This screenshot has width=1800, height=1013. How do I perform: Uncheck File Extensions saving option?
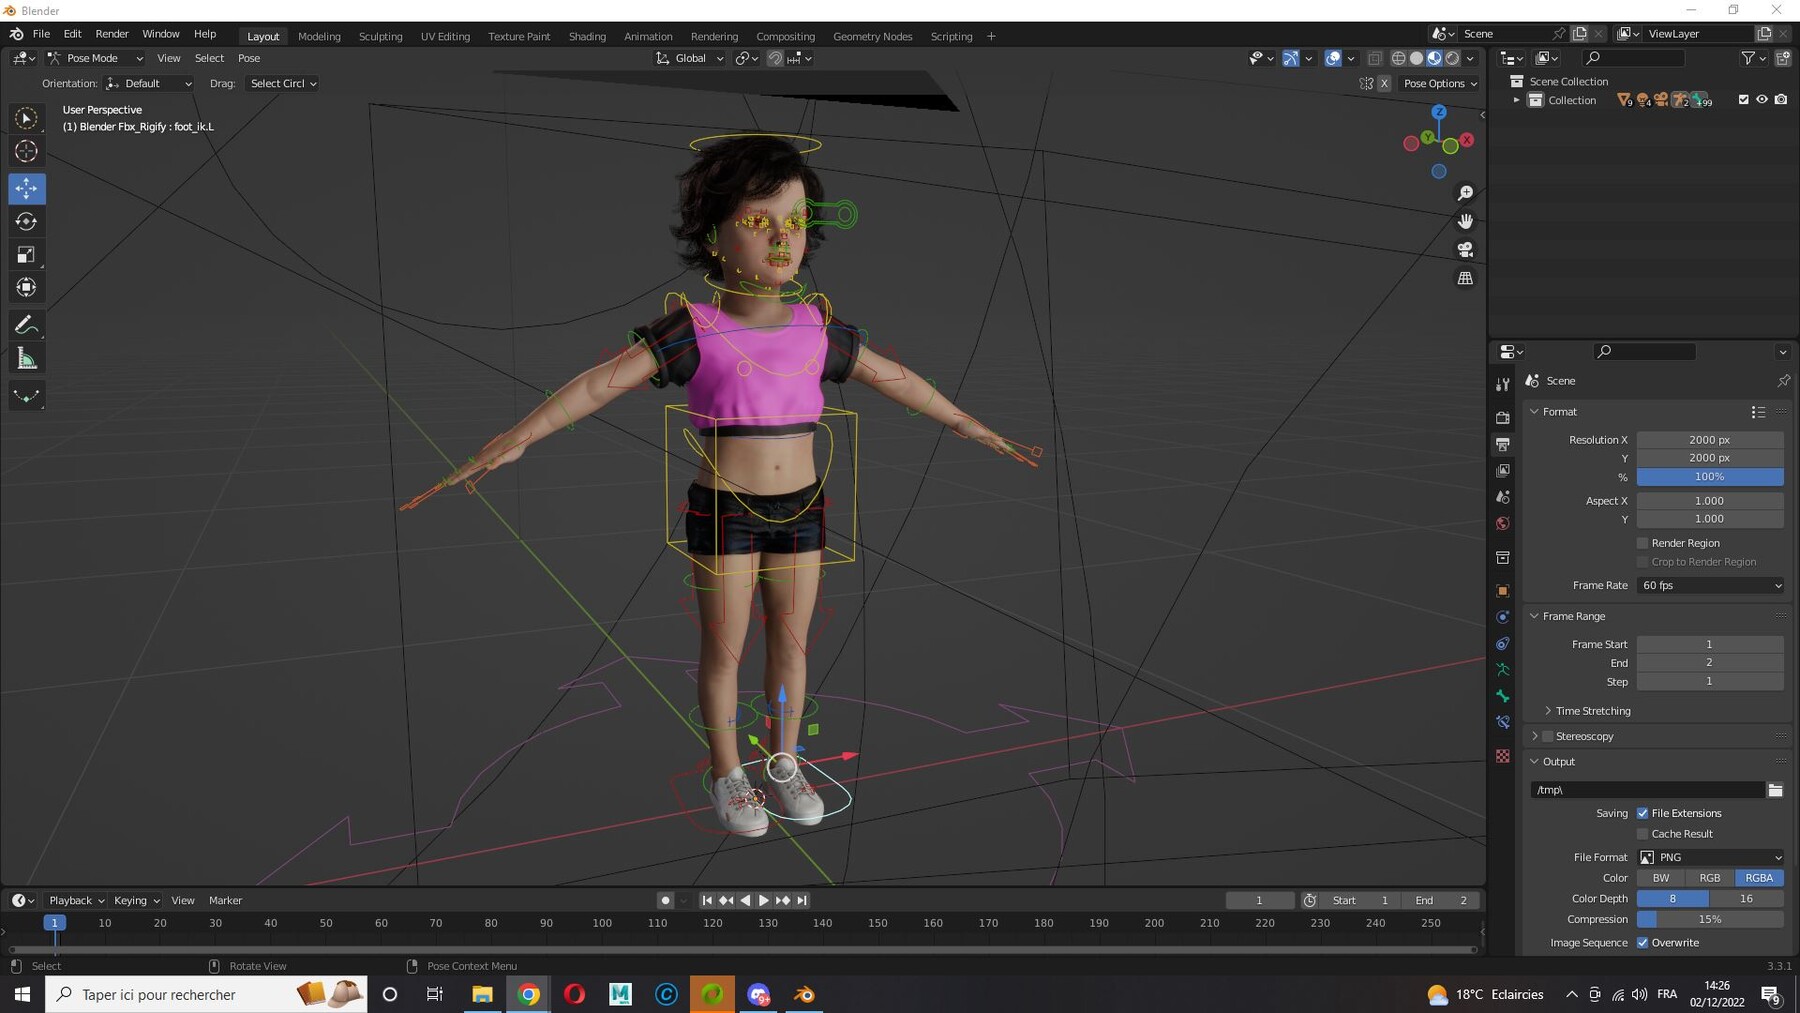pos(1643,813)
